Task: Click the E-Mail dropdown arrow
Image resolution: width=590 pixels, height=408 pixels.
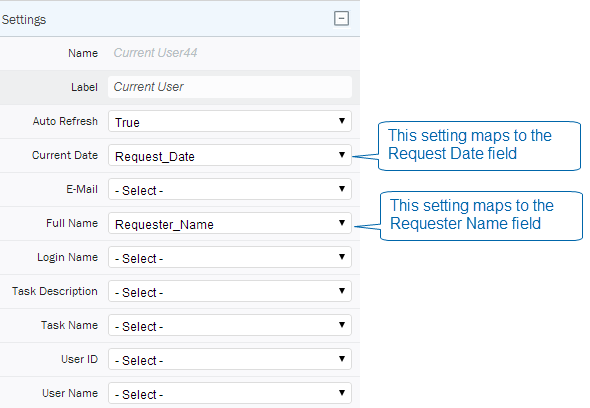Action: [342, 189]
